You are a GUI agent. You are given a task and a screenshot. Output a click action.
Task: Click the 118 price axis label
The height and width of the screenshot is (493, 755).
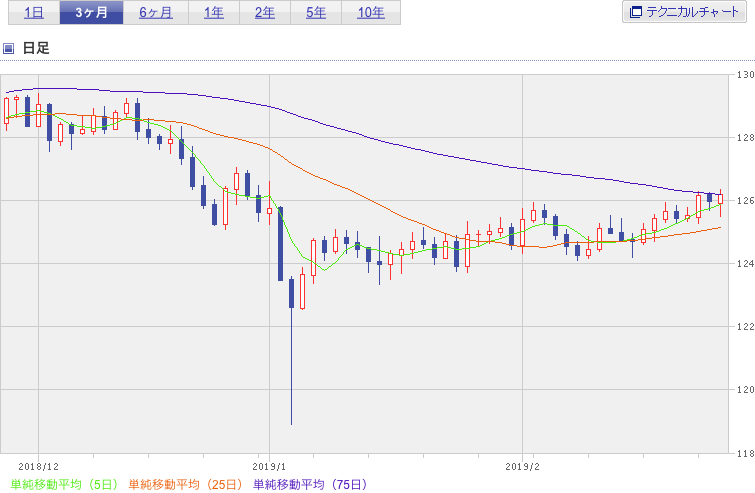coord(745,453)
